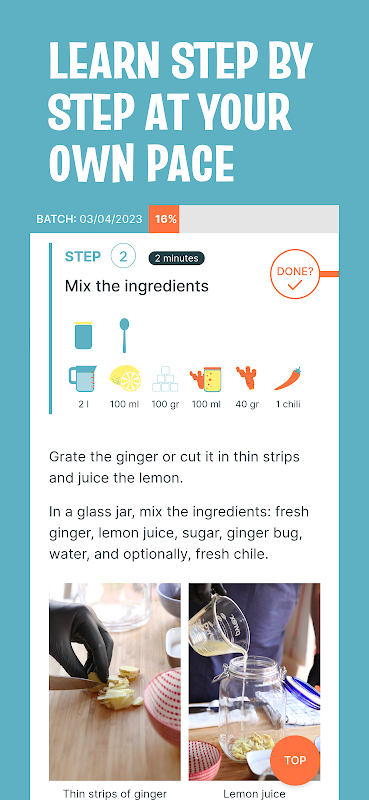Screen dimensions: 369x800
Task: Click the orange TOP button
Action: [295, 760]
